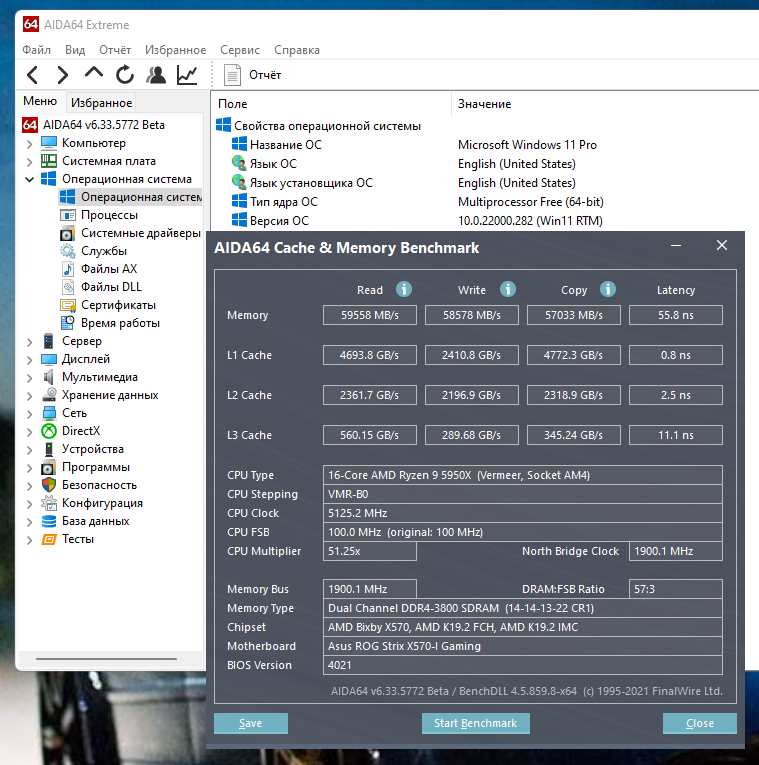
Task: Refresh the page with the reload icon
Action: [x=124, y=75]
